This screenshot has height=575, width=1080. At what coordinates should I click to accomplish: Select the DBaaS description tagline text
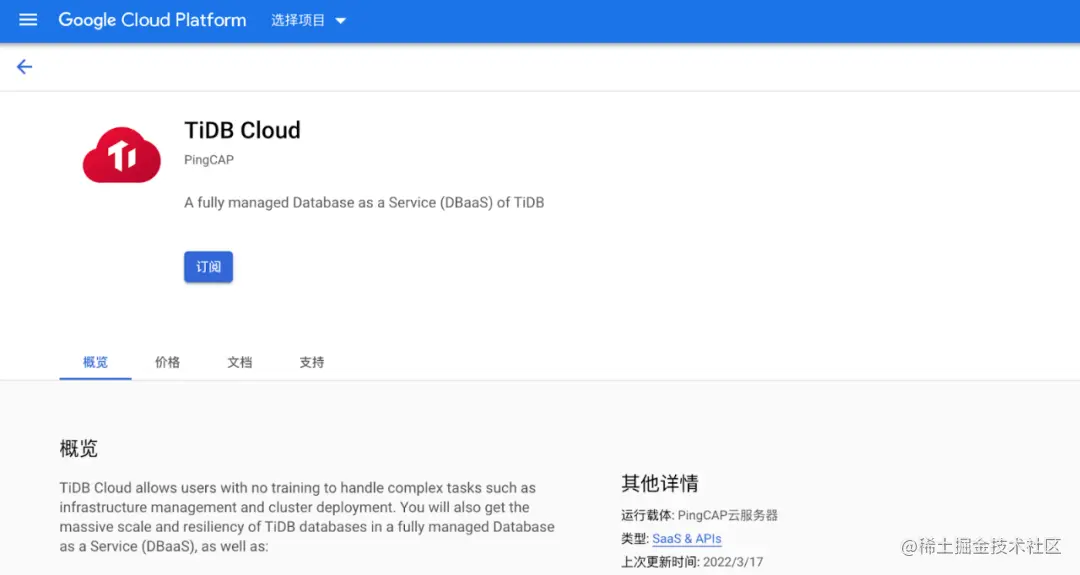(x=364, y=202)
